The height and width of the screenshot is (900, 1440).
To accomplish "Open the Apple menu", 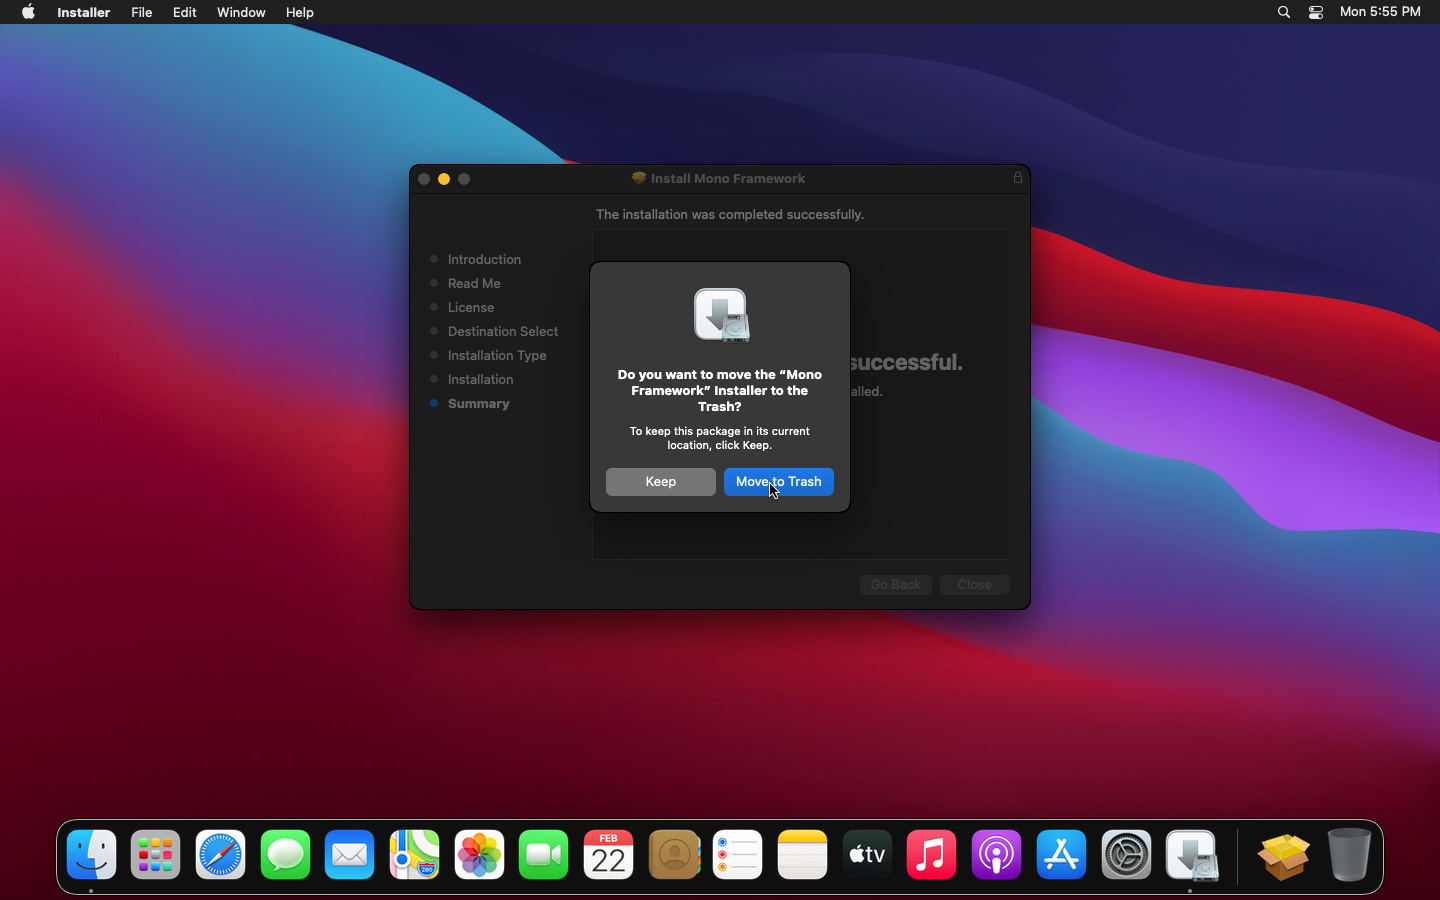I will [x=28, y=12].
